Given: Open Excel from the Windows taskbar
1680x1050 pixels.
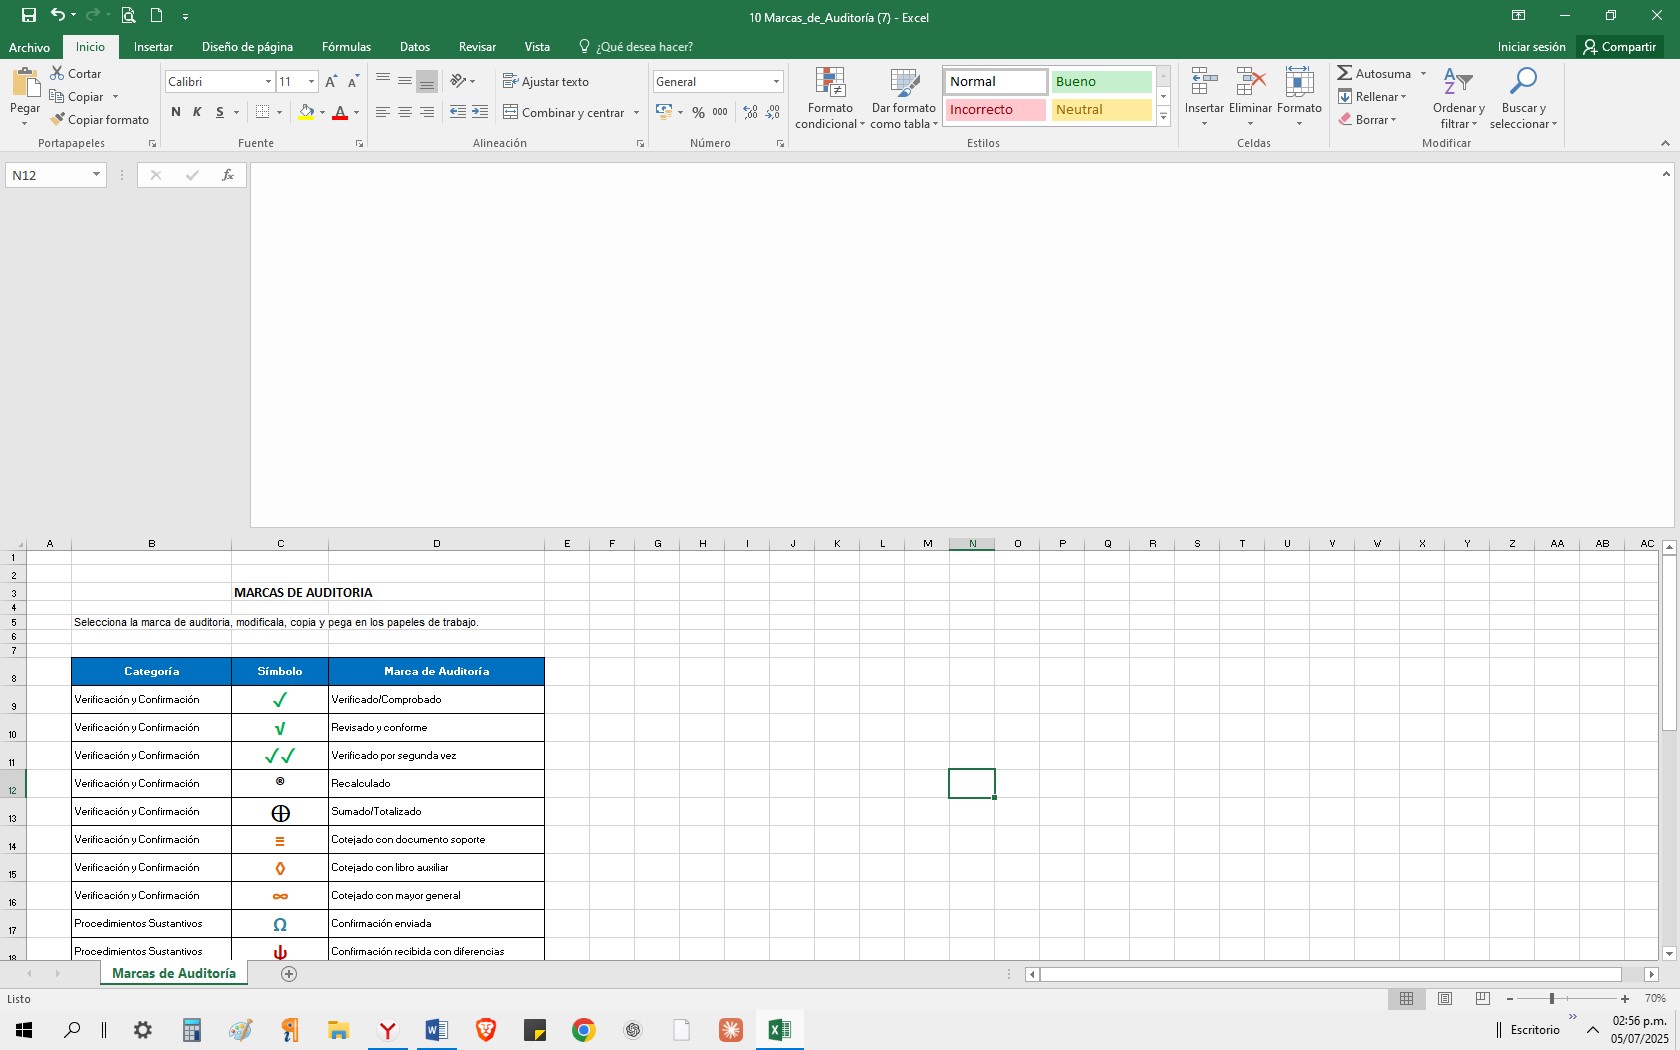Looking at the screenshot, I should [779, 1029].
